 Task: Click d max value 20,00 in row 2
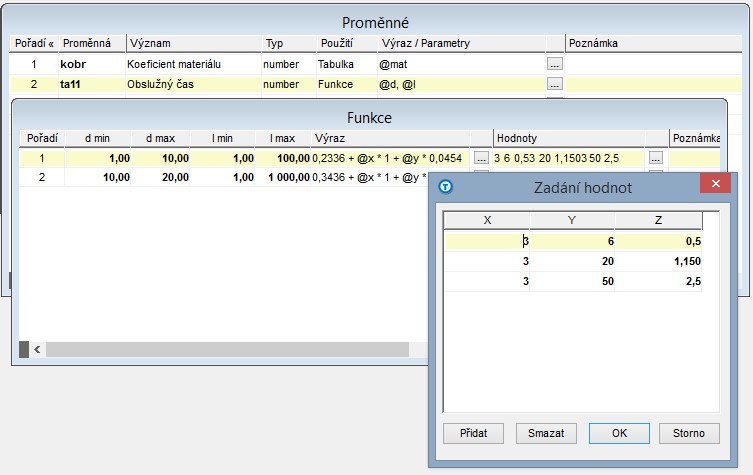click(x=160, y=177)
